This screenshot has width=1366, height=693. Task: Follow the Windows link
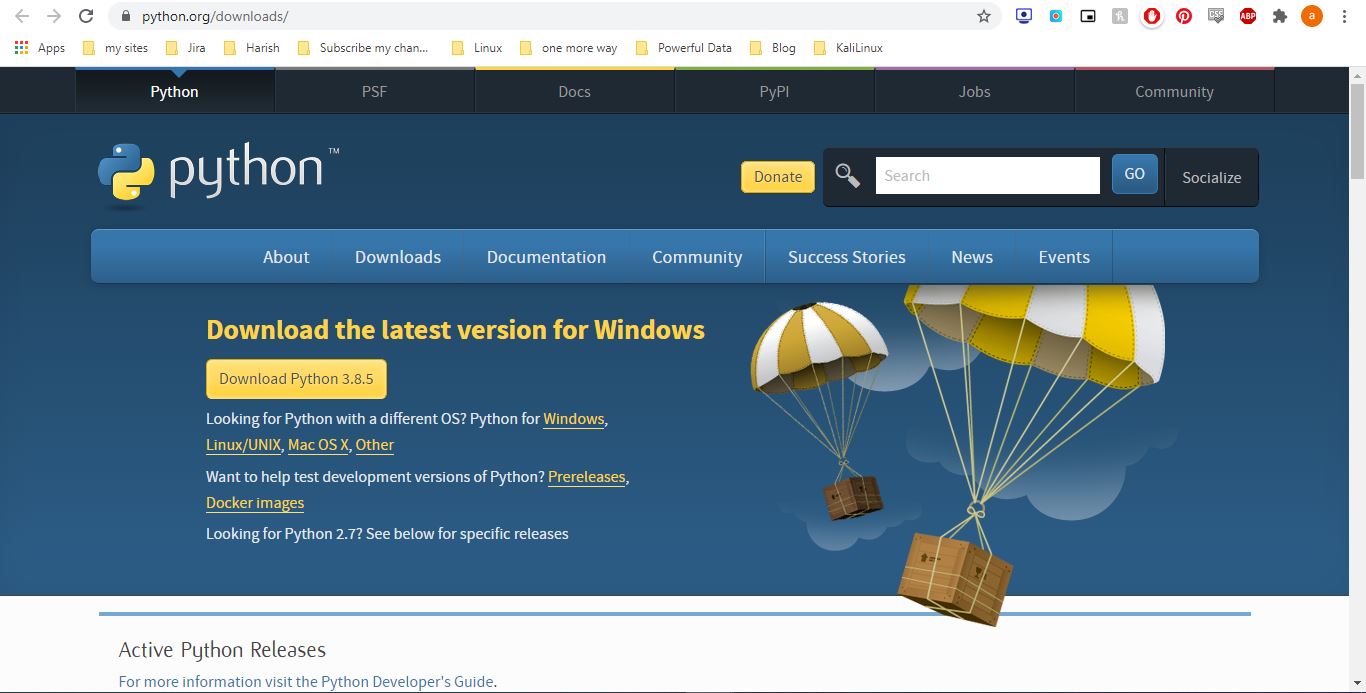click(x=574, y=419)
